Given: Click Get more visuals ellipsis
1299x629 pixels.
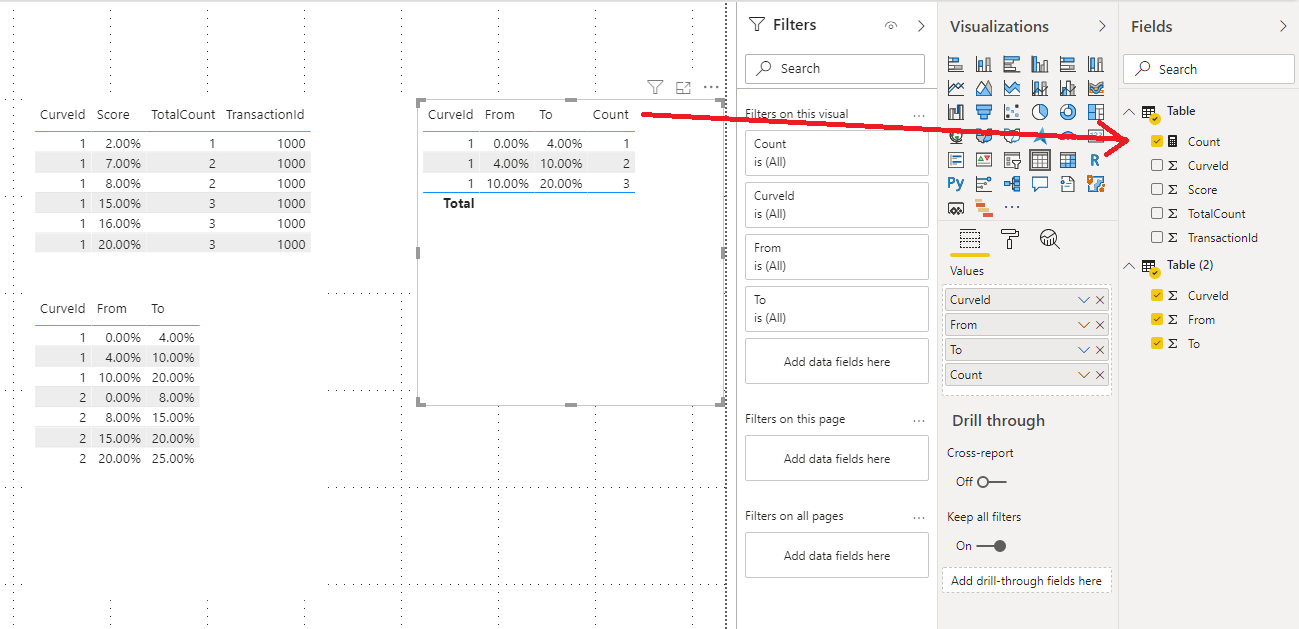Looking at the screenshot, I should (x=1012, y=208).
